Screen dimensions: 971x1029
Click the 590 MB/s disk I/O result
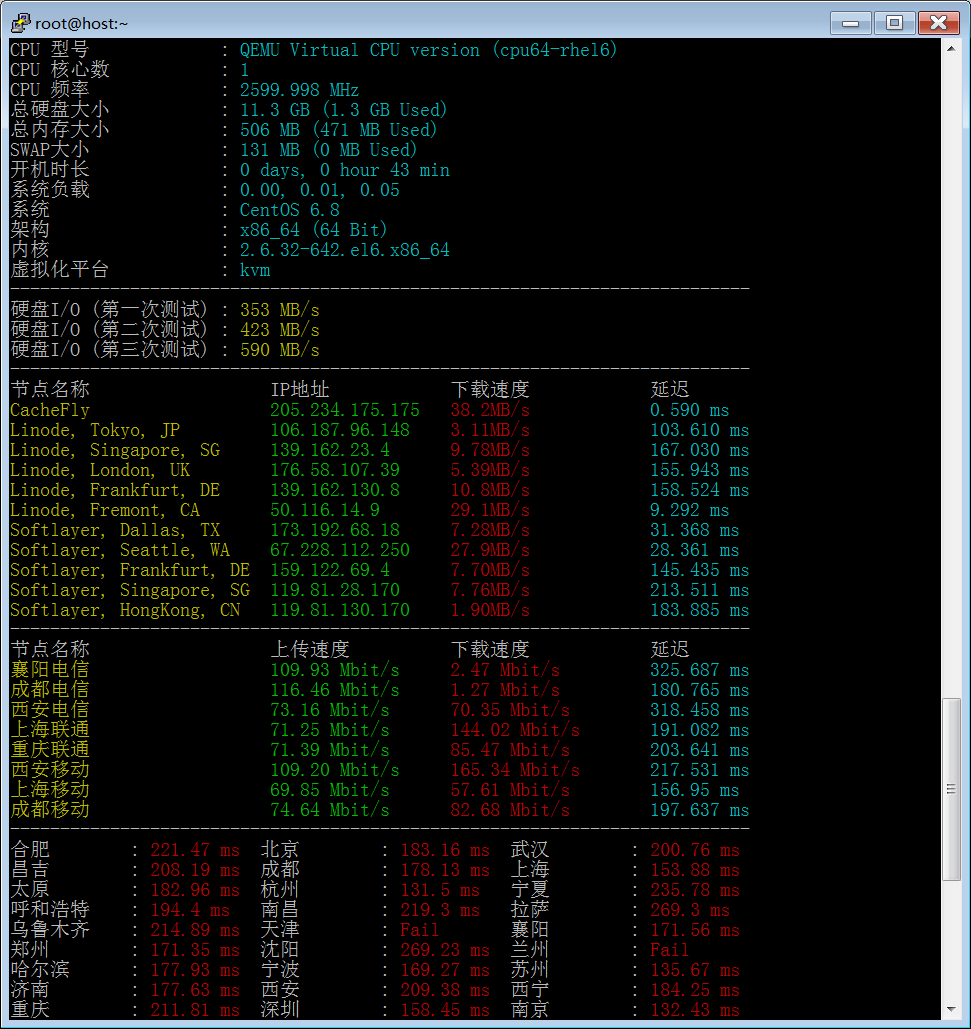[x=279, y=350]
